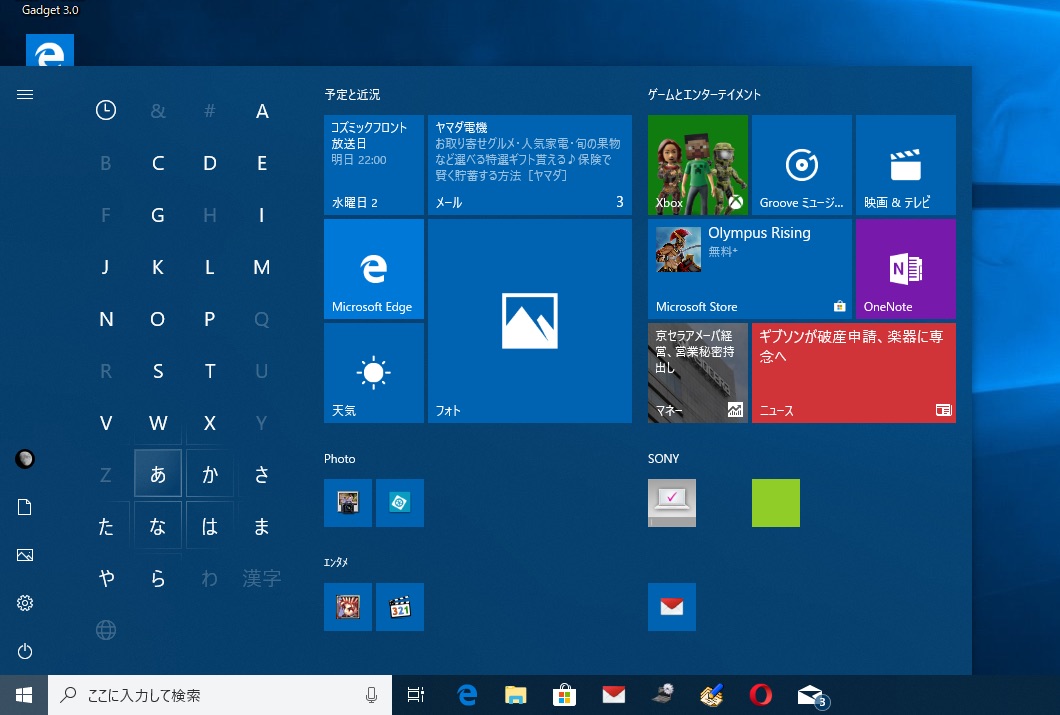
Task: Open Settings gear in Start sidebar
Action: [24, 603]
